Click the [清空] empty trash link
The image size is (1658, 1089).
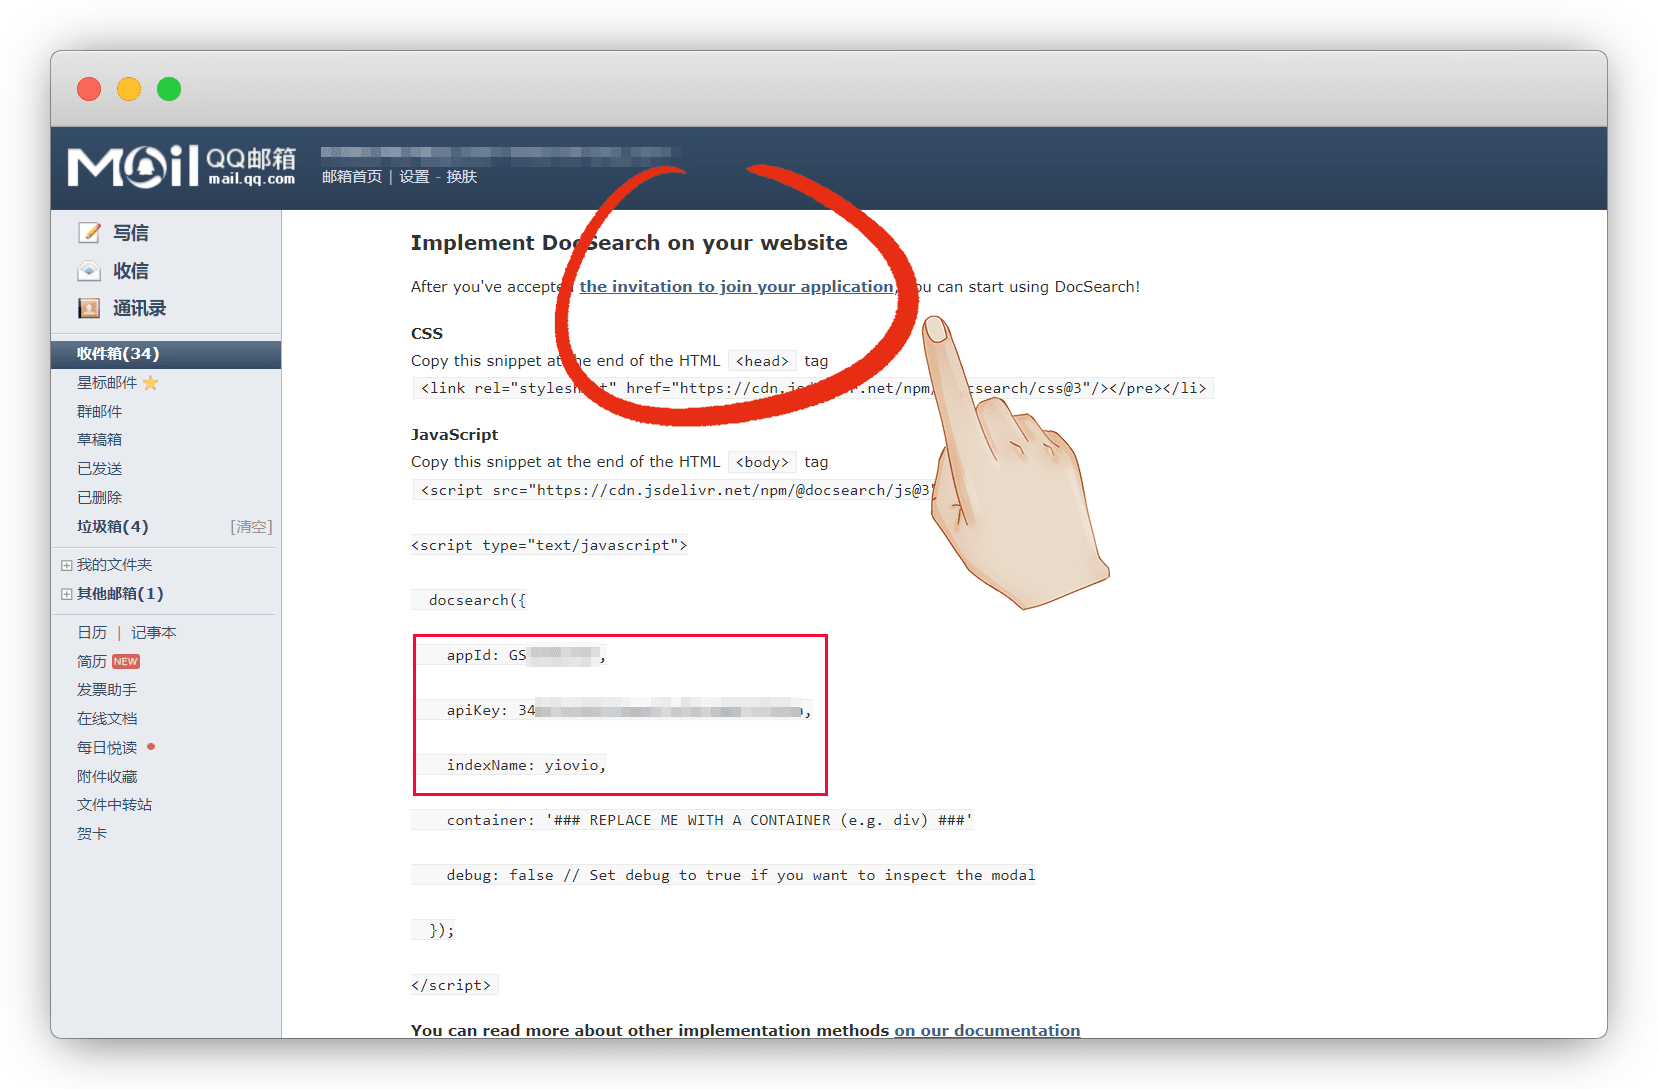coord(251,527)
